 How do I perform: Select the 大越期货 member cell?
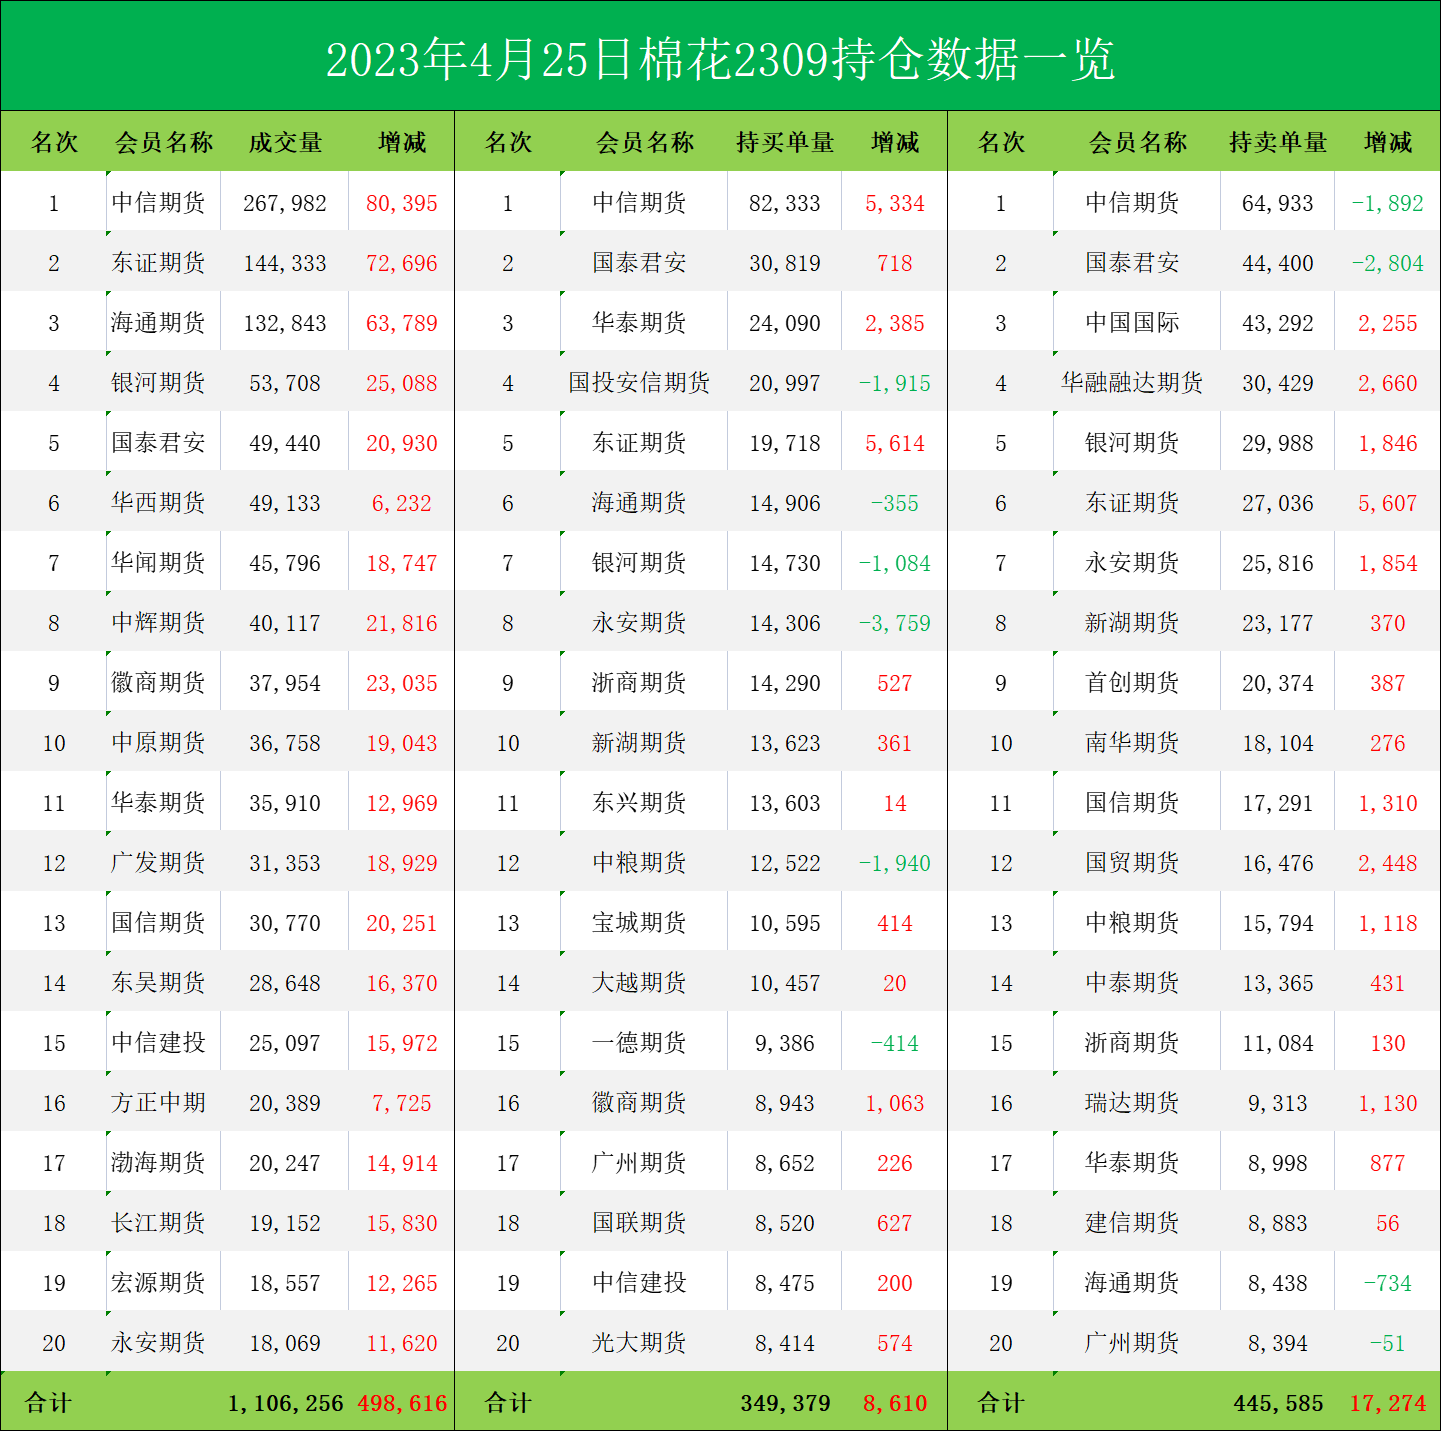click(639, 982)
